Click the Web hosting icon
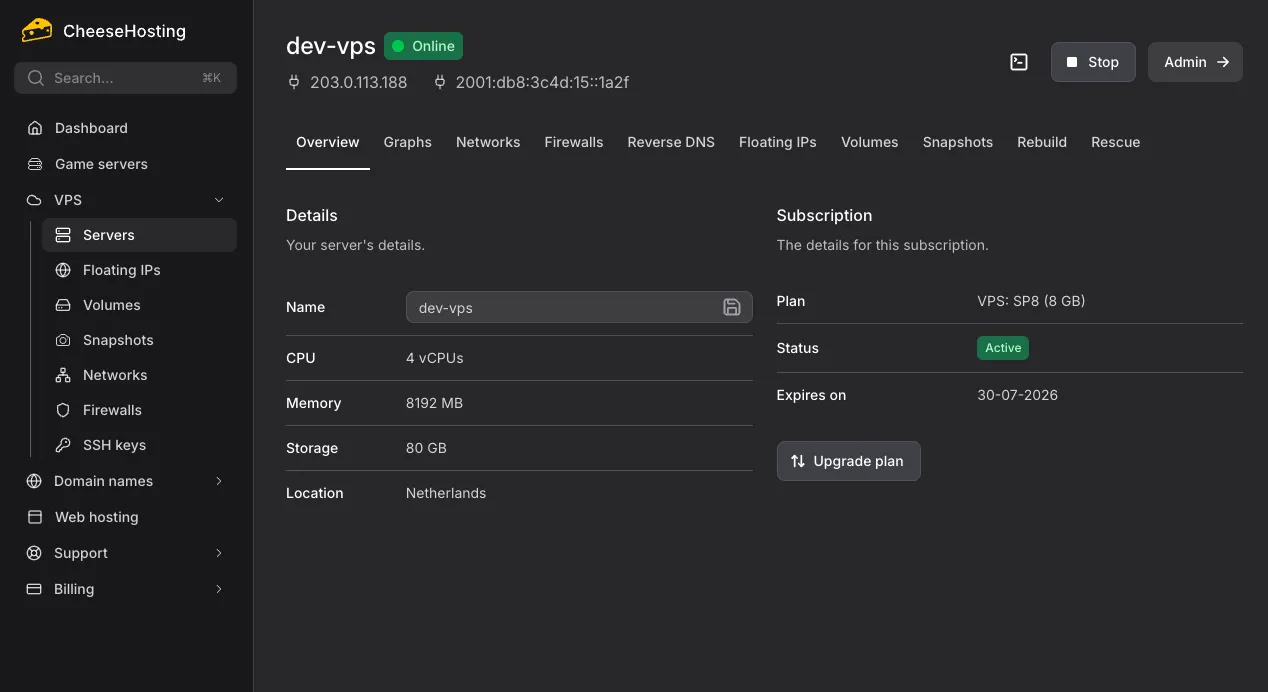This screenshot has height=692, width=1268. pos(35,517)
